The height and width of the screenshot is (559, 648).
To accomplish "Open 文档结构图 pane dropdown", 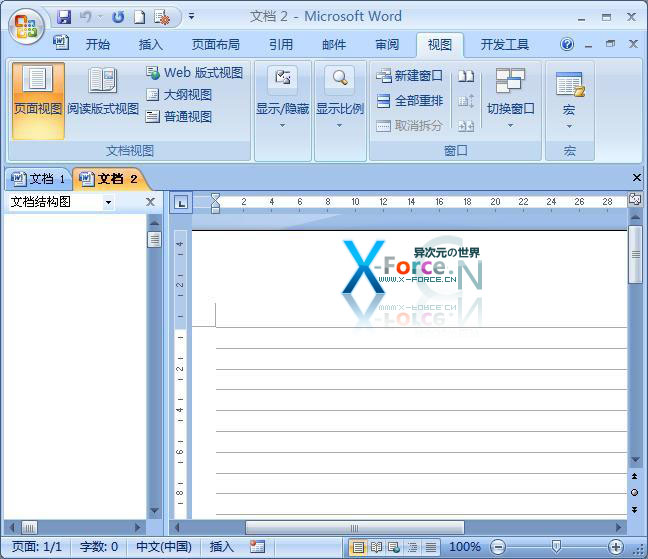I will (108, 202).
